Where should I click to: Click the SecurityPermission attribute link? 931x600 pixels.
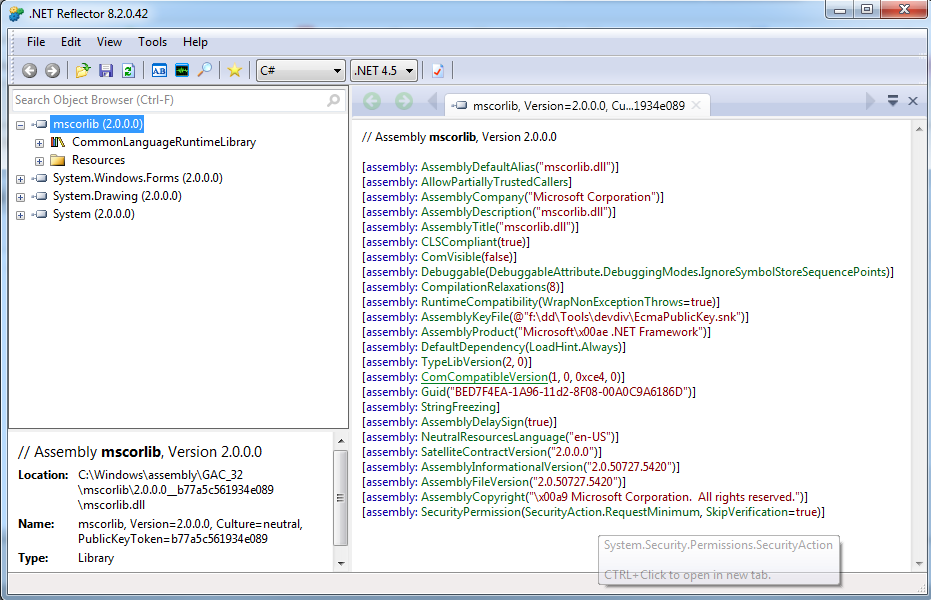(471, 512)
